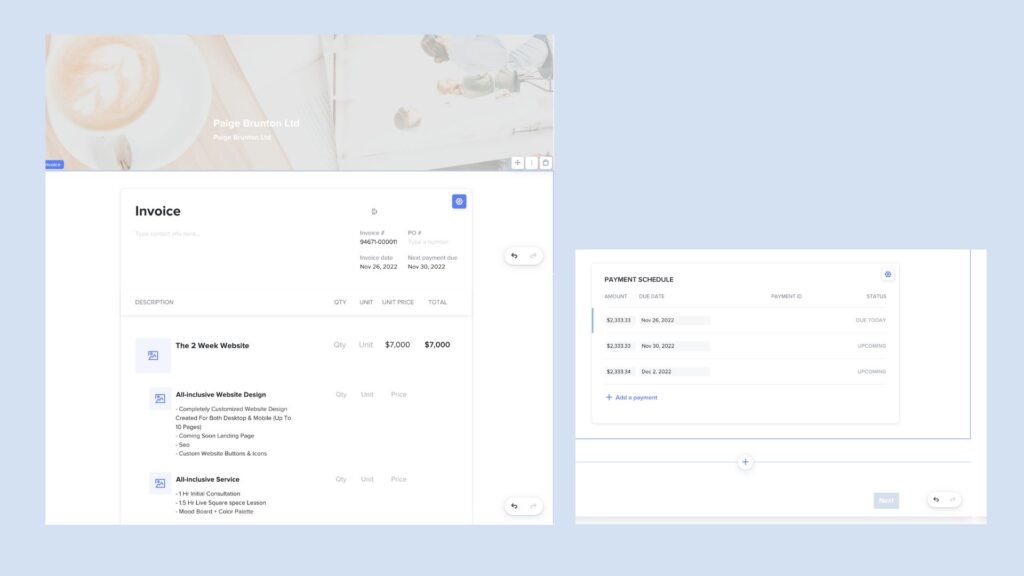
Task: Select the Payment Schedule section header
Action: coord(637,279)
